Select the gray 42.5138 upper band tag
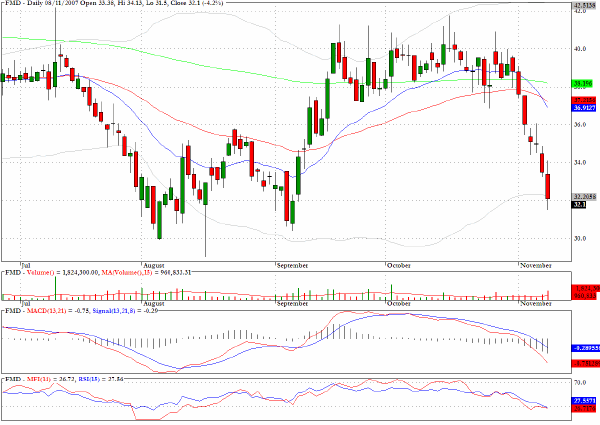Viewport: 600px width, 425px height. 584,5
